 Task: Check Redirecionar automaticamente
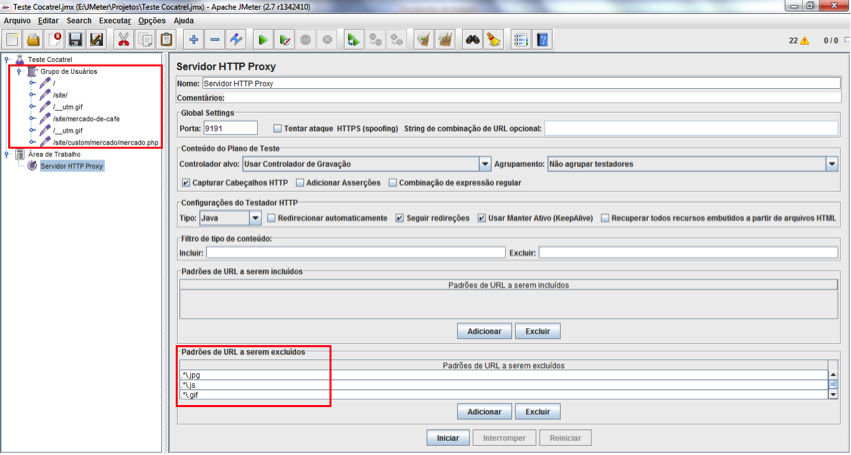(x=271, y=218)
